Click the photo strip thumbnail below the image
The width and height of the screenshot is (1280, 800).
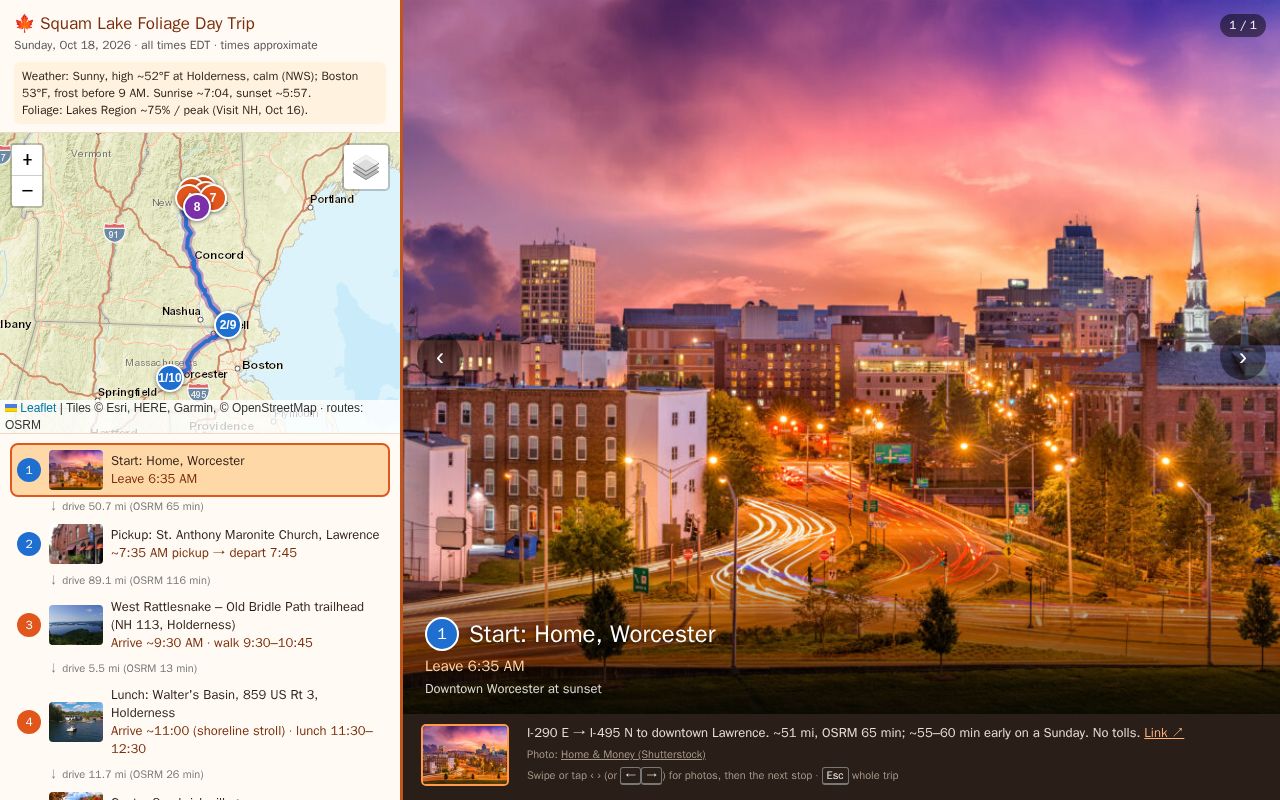(465, 754)
